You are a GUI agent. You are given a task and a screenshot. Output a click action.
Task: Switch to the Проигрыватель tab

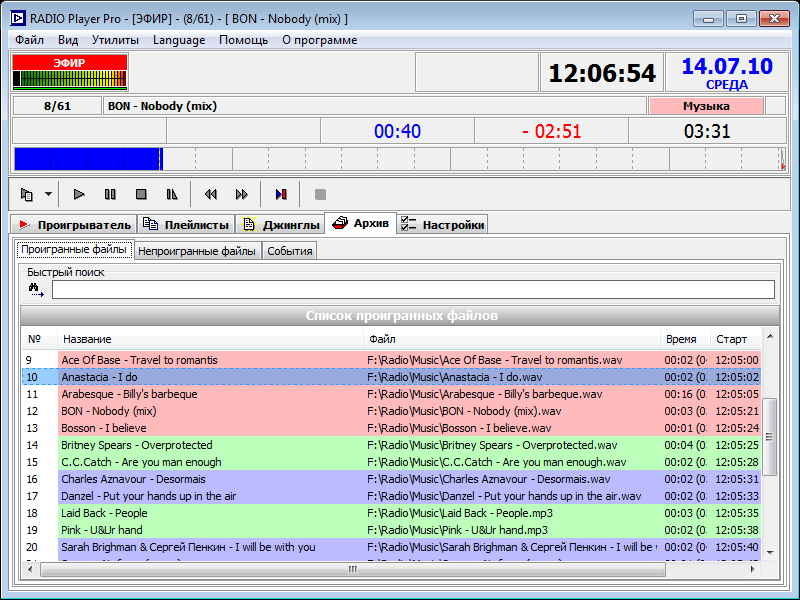click(74, 224)
